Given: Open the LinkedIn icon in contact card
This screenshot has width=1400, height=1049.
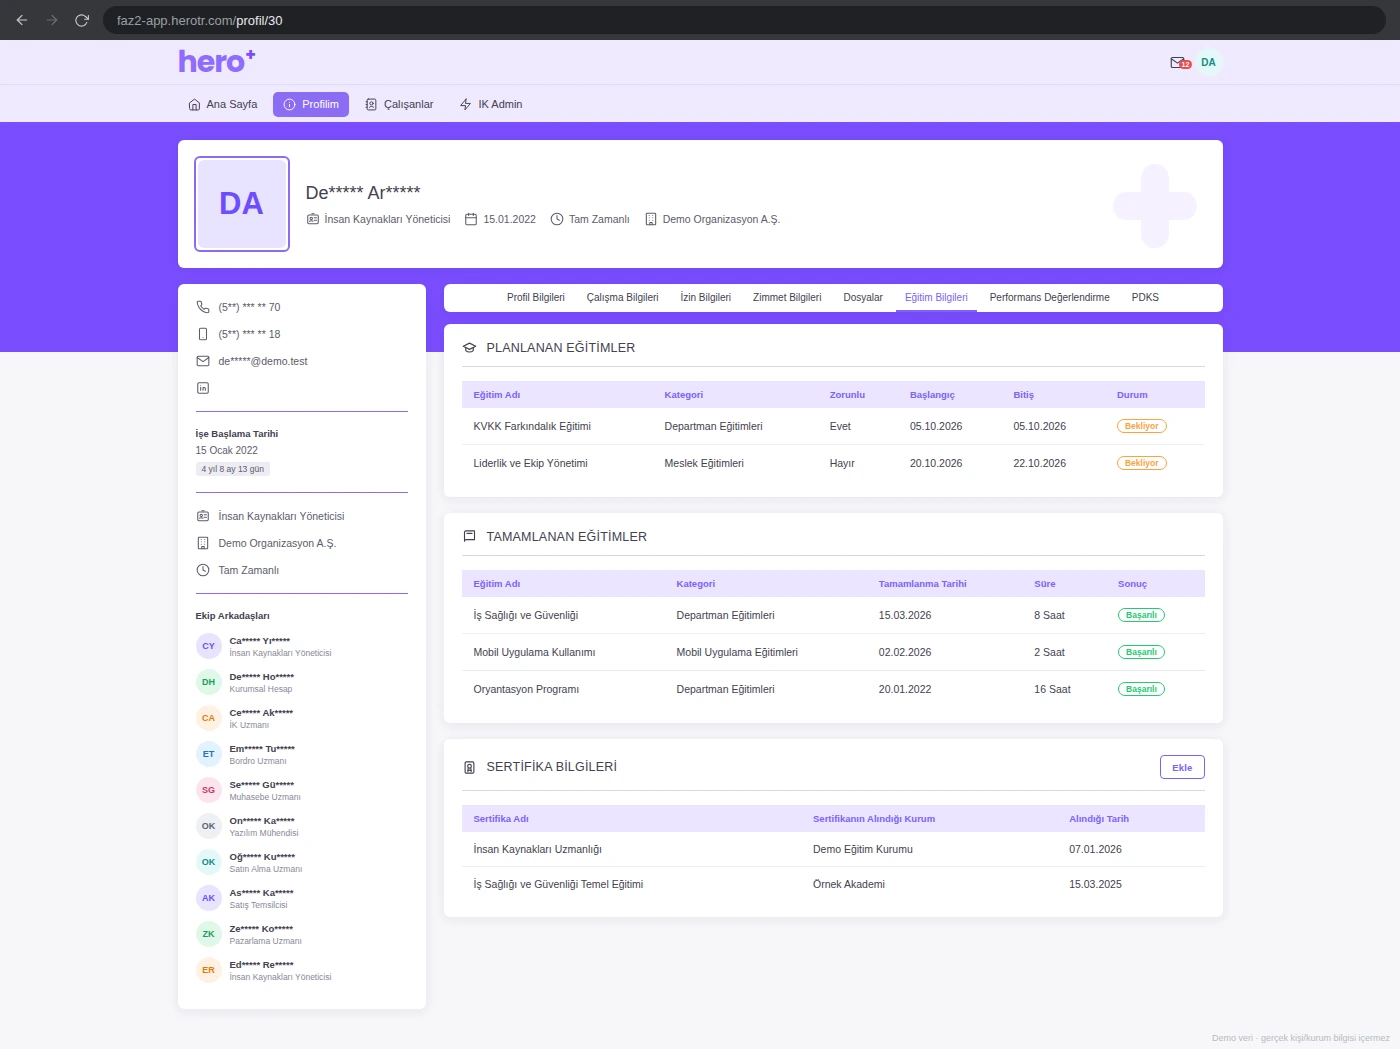Looking at the screenshot, I should [203, 388].
